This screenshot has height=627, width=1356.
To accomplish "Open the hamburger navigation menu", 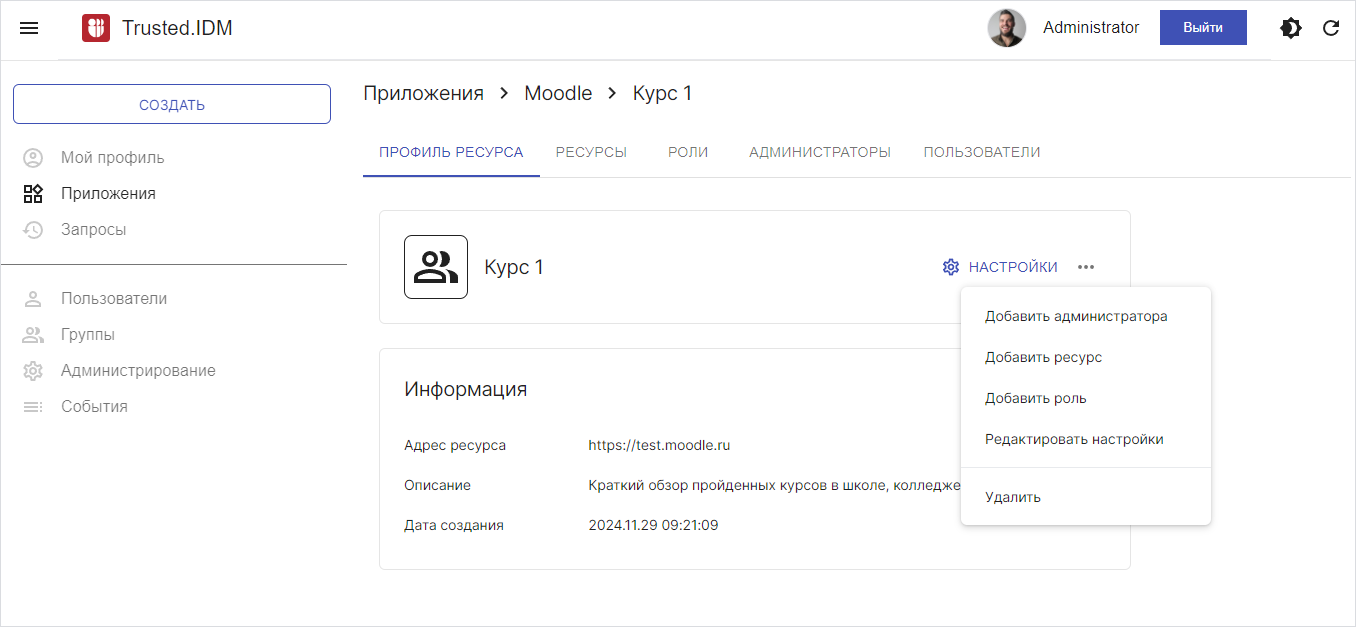I will (x=29, y=28).
